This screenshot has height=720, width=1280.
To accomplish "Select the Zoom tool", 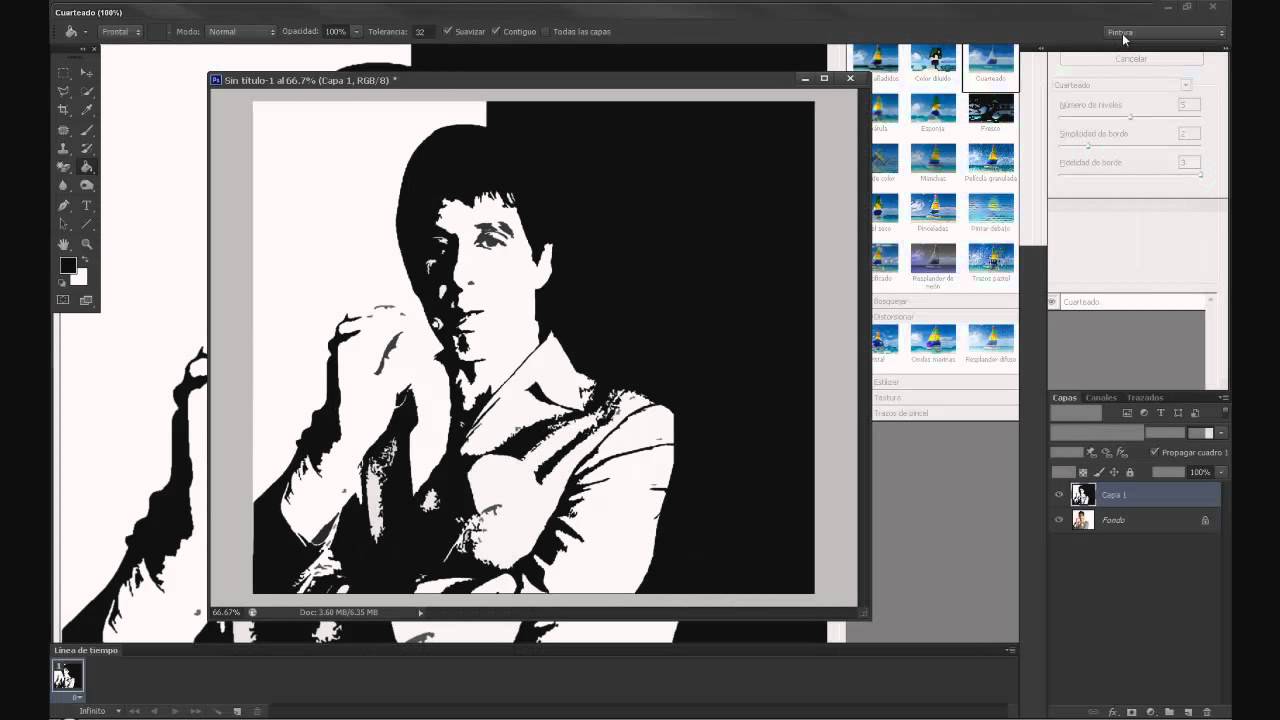I will [x=87, y=244].
